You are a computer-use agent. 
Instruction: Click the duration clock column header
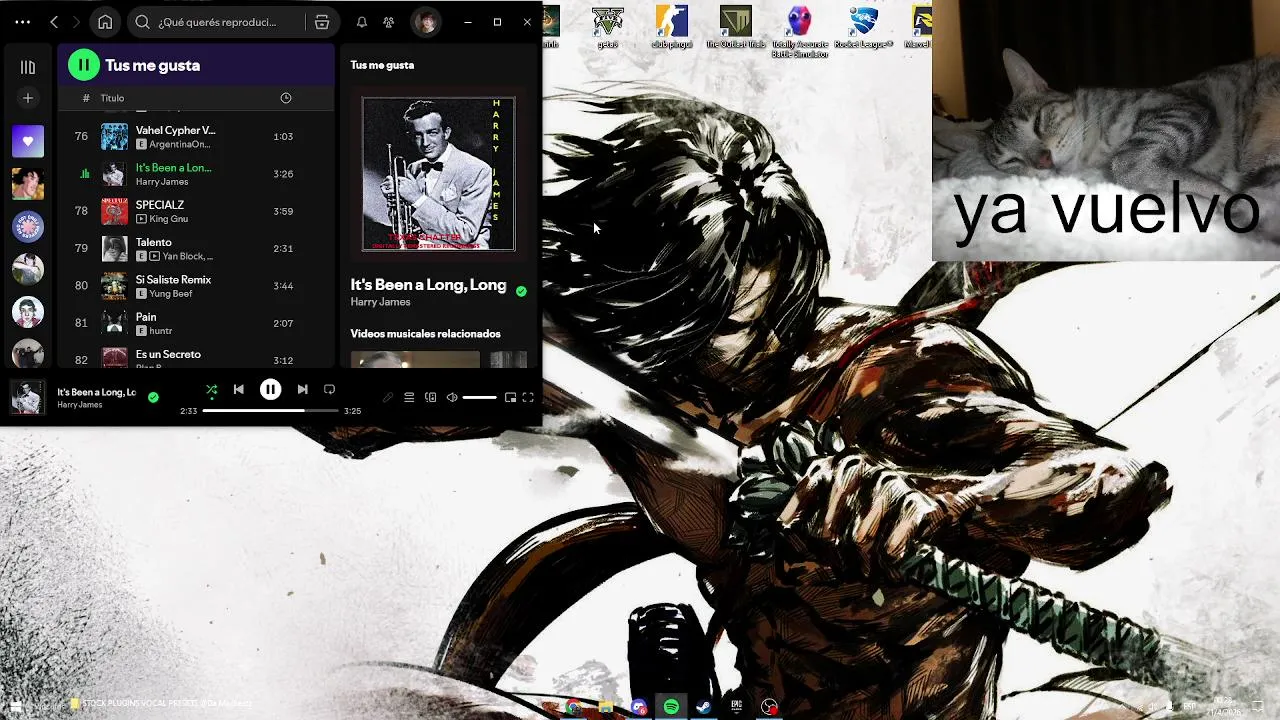[x=286, y=98]
